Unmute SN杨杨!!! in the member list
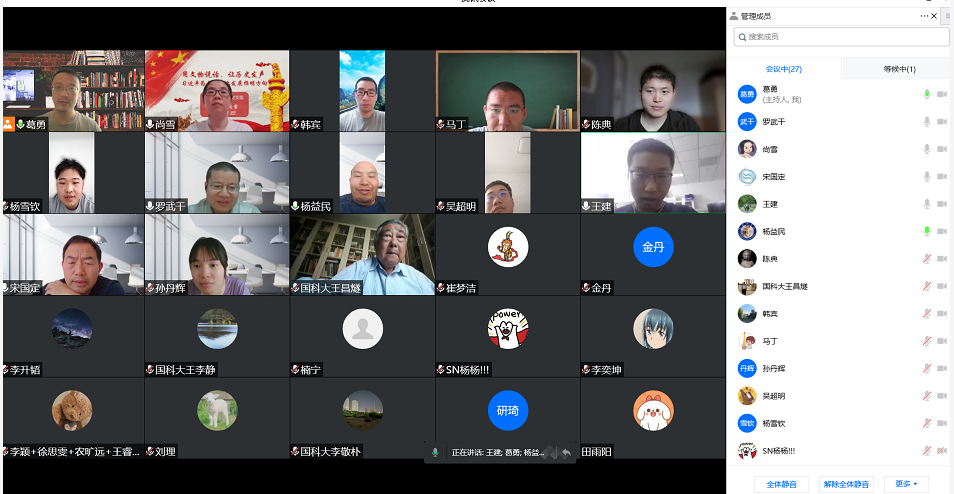The image size is (954, 494). (x=927, y=451)
